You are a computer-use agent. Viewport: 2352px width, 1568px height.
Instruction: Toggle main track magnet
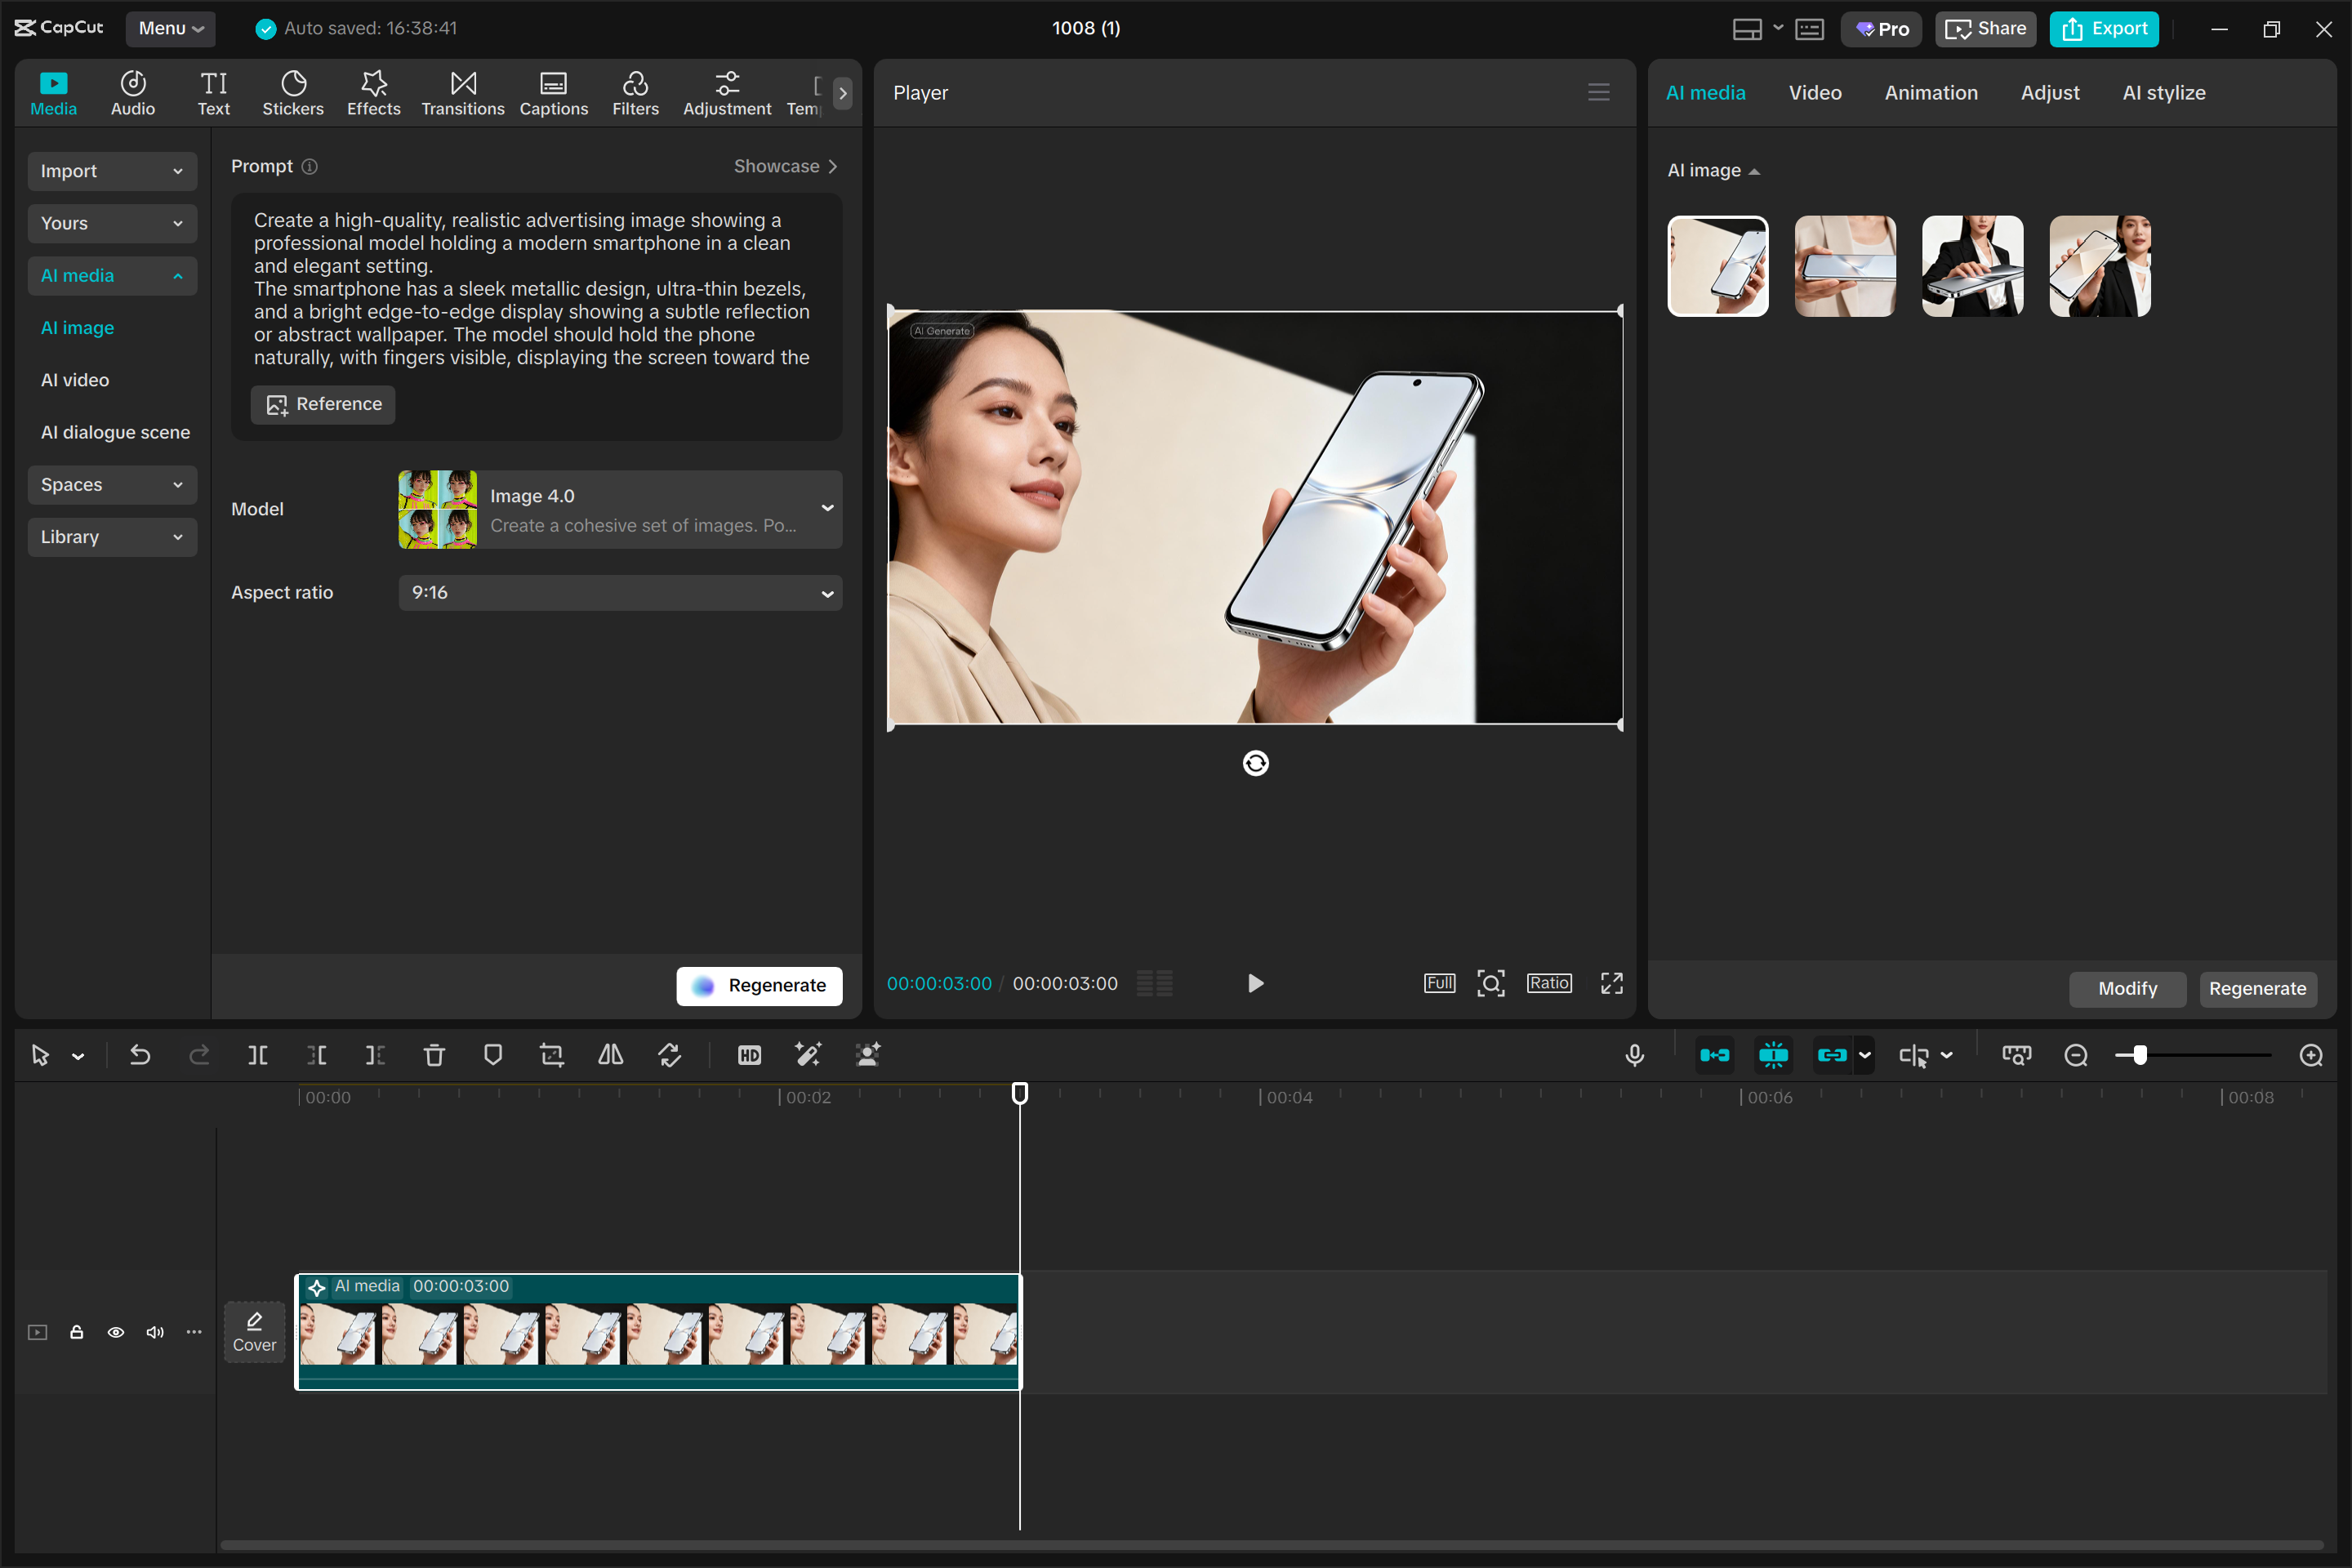[1715, 1055]
